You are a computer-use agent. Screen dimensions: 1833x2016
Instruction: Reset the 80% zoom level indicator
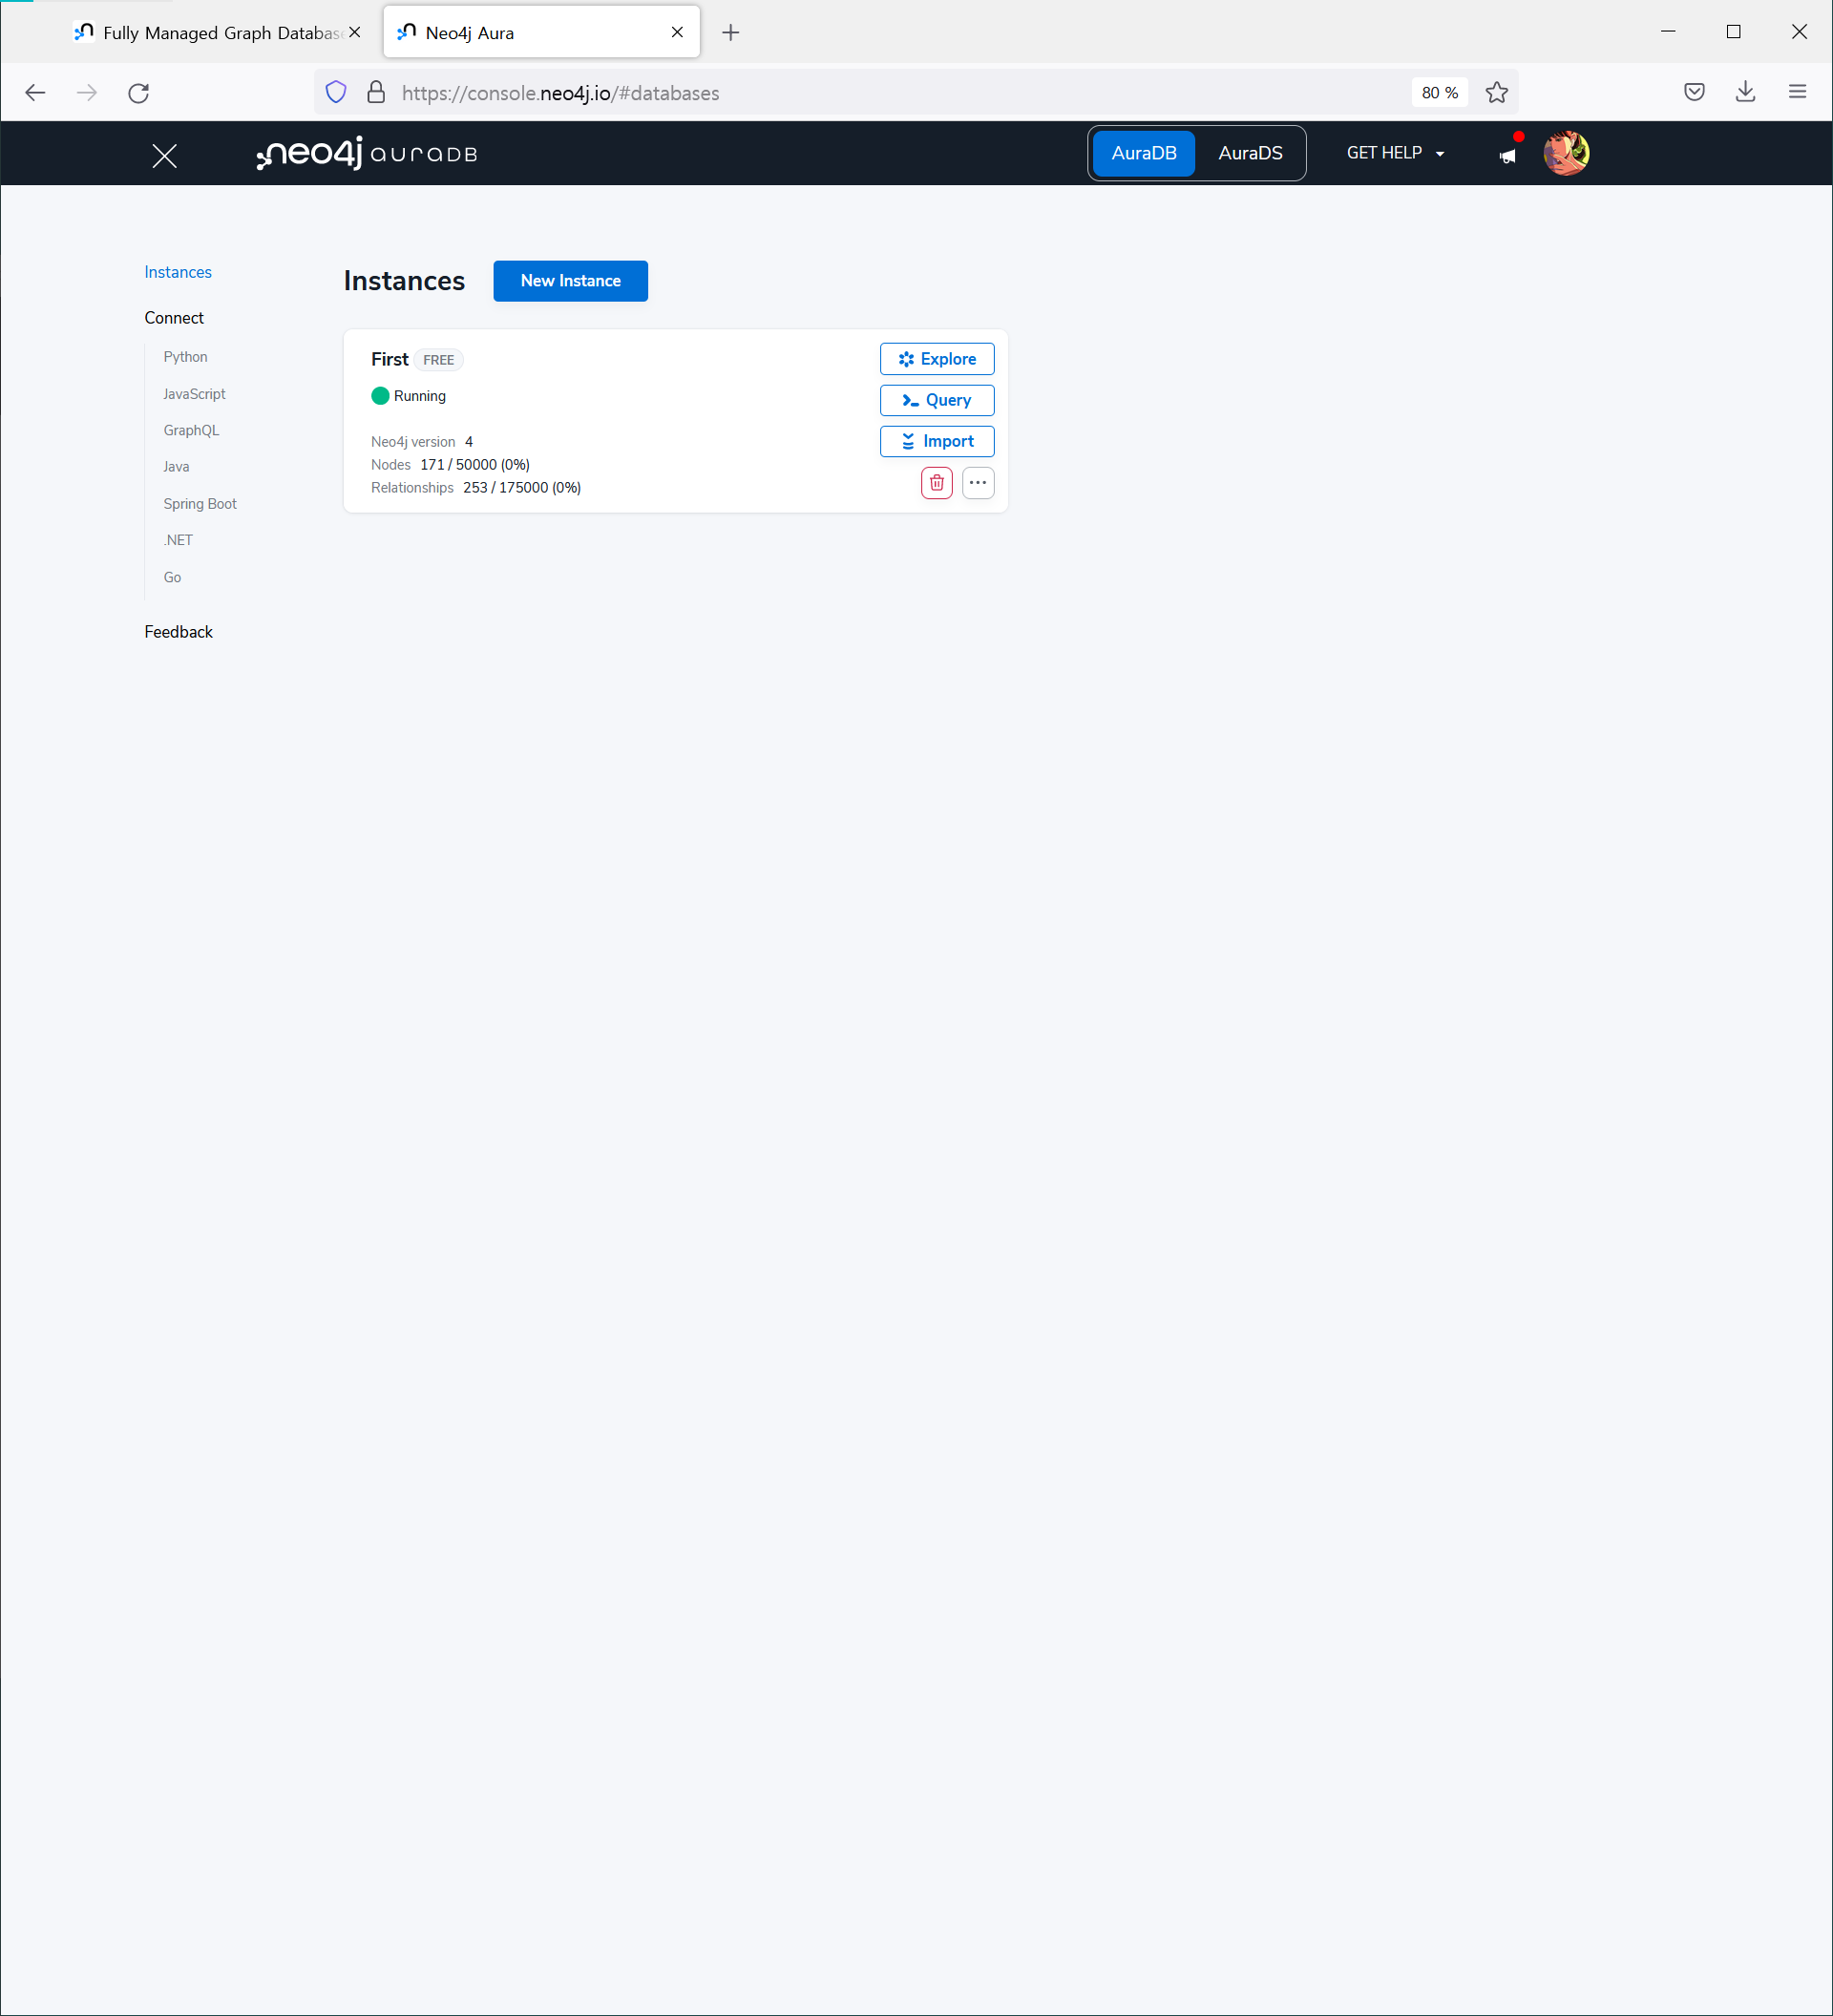point(1439,93)
